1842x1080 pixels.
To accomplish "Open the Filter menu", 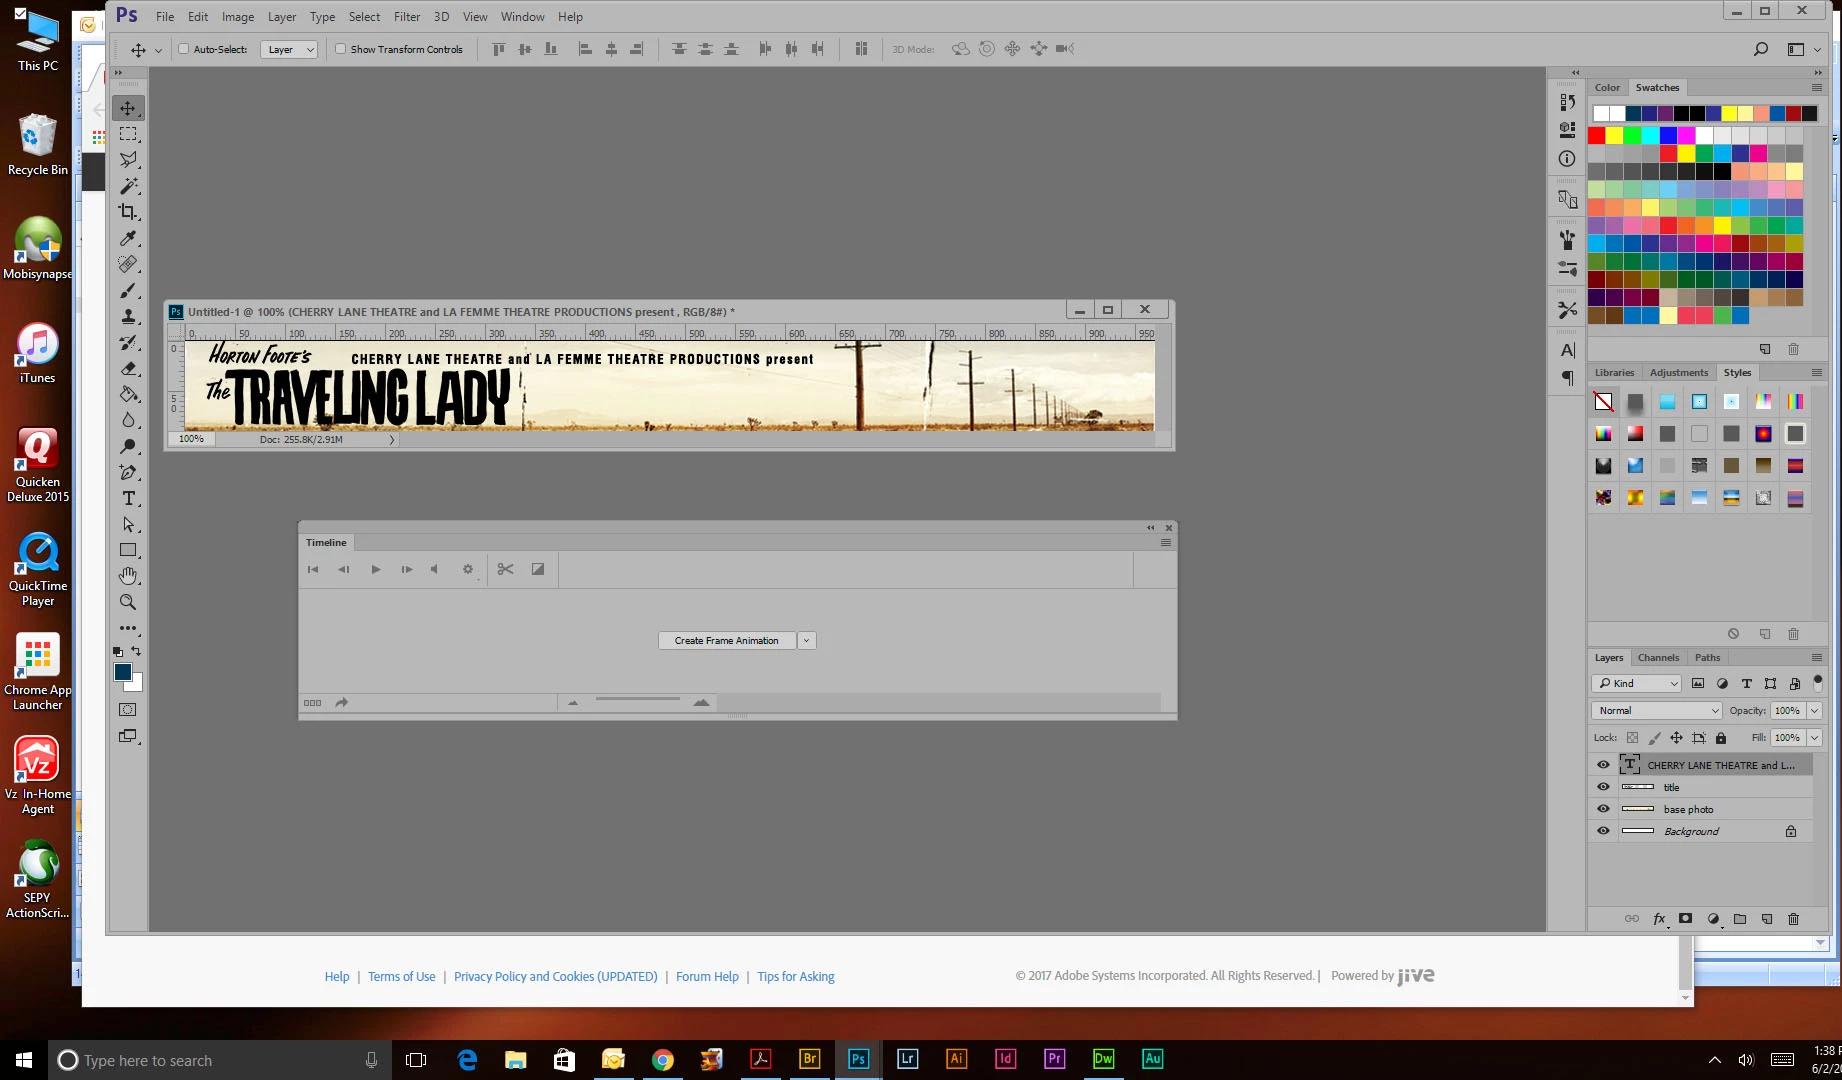I will coord(407,17).
